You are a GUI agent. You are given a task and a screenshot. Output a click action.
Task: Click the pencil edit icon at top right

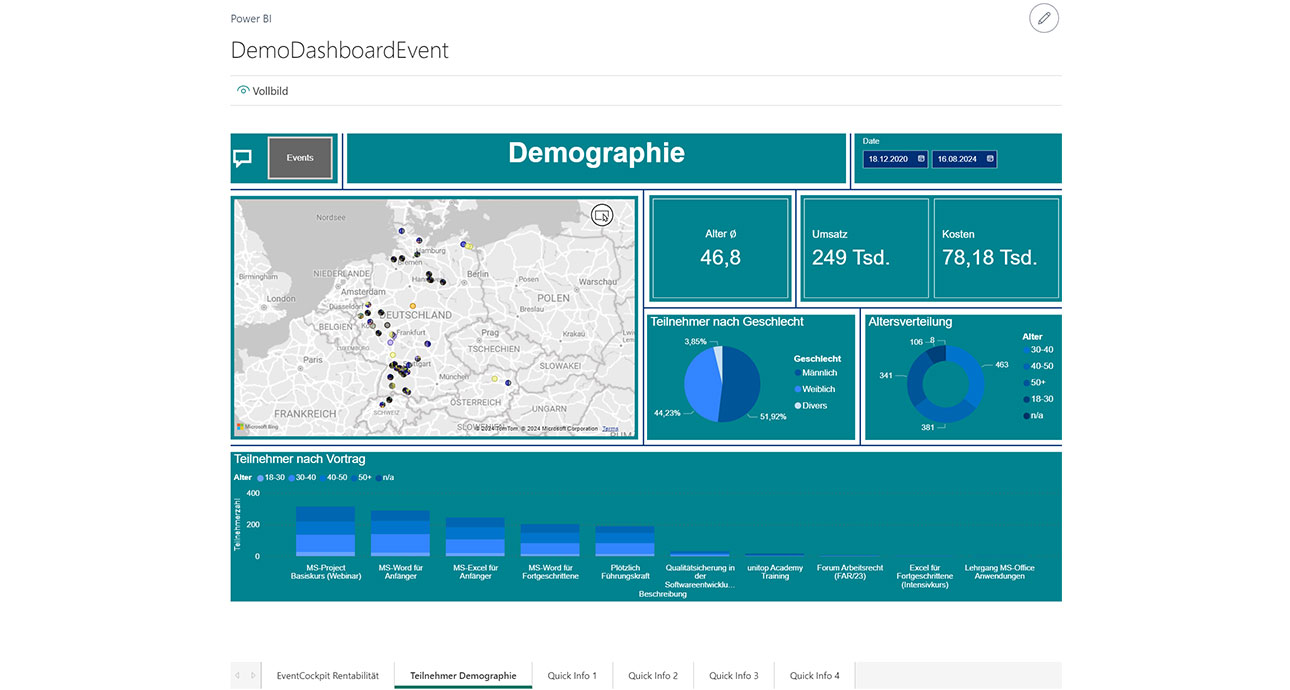(x=1043, y=18)
